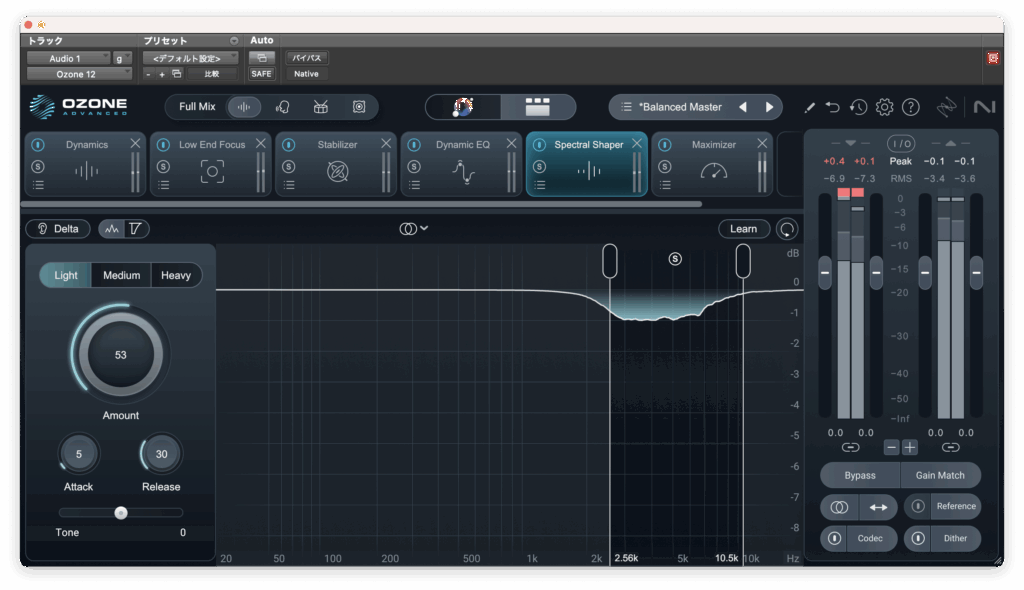Click the Tone slider handle
Screen dimensions: 1024x590
coord(121,513)
